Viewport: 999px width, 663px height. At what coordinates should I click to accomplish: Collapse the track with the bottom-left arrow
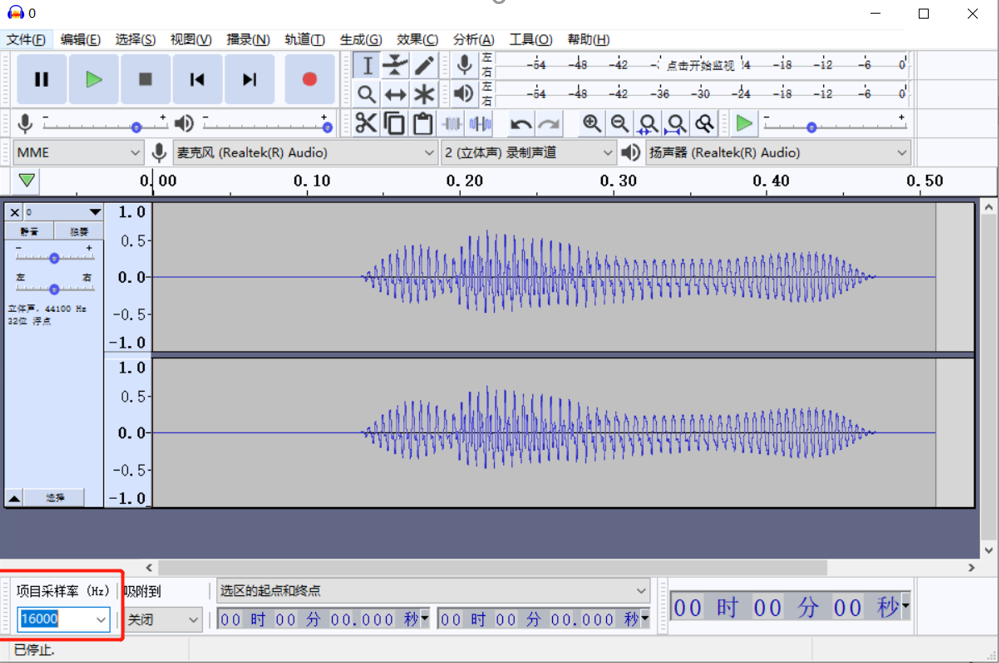point(15,497)
